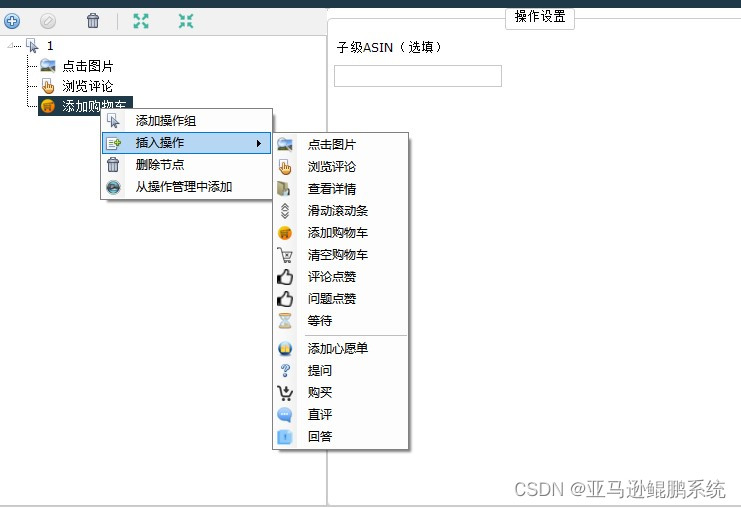The height and width of the screenshot is (508, 741).
Task: Click the orange cart icon next to submenu 添加购物车
Action: [285, 233]
